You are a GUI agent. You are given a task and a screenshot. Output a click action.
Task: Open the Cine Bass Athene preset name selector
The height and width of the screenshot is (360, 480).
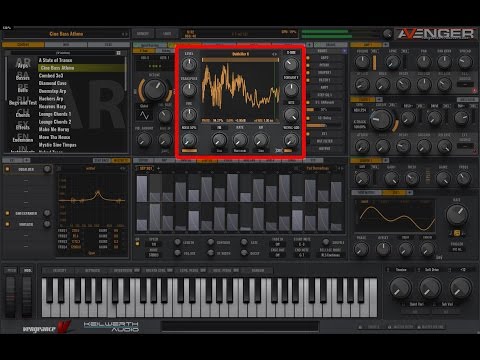[x=66, y=34]
